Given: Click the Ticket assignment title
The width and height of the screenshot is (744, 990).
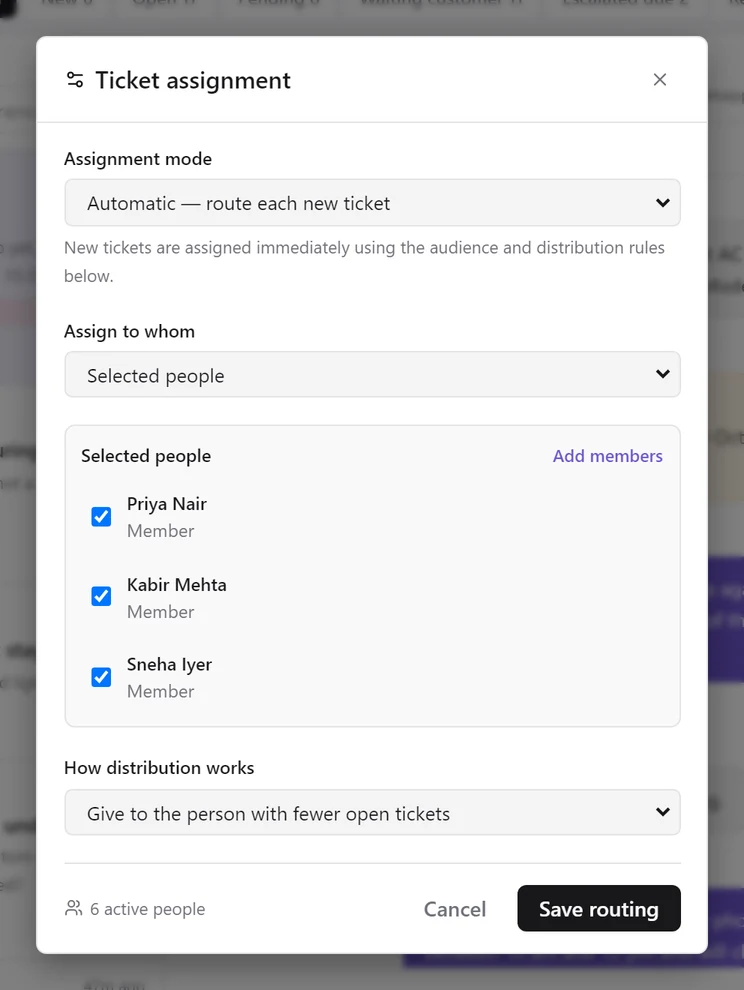Looking at the screenshot, I should click(193, 80).
